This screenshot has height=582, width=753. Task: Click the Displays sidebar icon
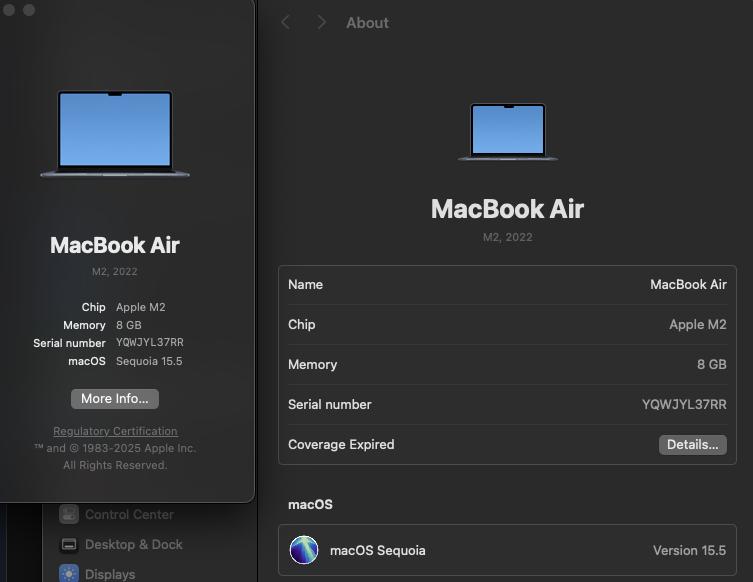click(x=69, y=574)
